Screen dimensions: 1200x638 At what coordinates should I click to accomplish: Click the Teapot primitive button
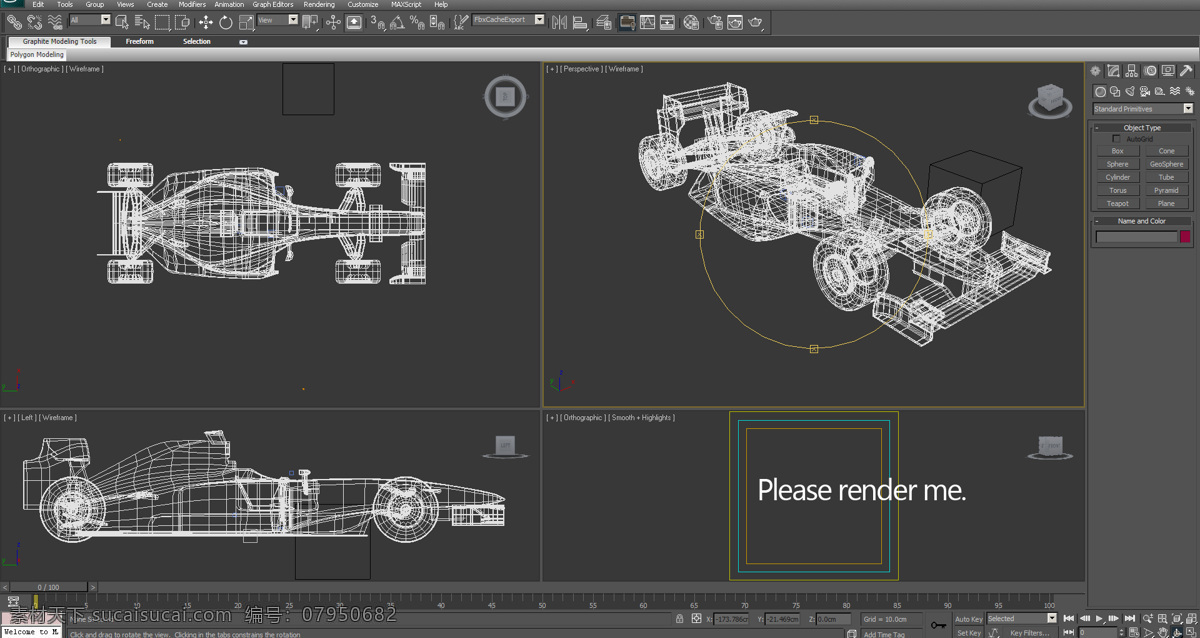click(1118, 203)
